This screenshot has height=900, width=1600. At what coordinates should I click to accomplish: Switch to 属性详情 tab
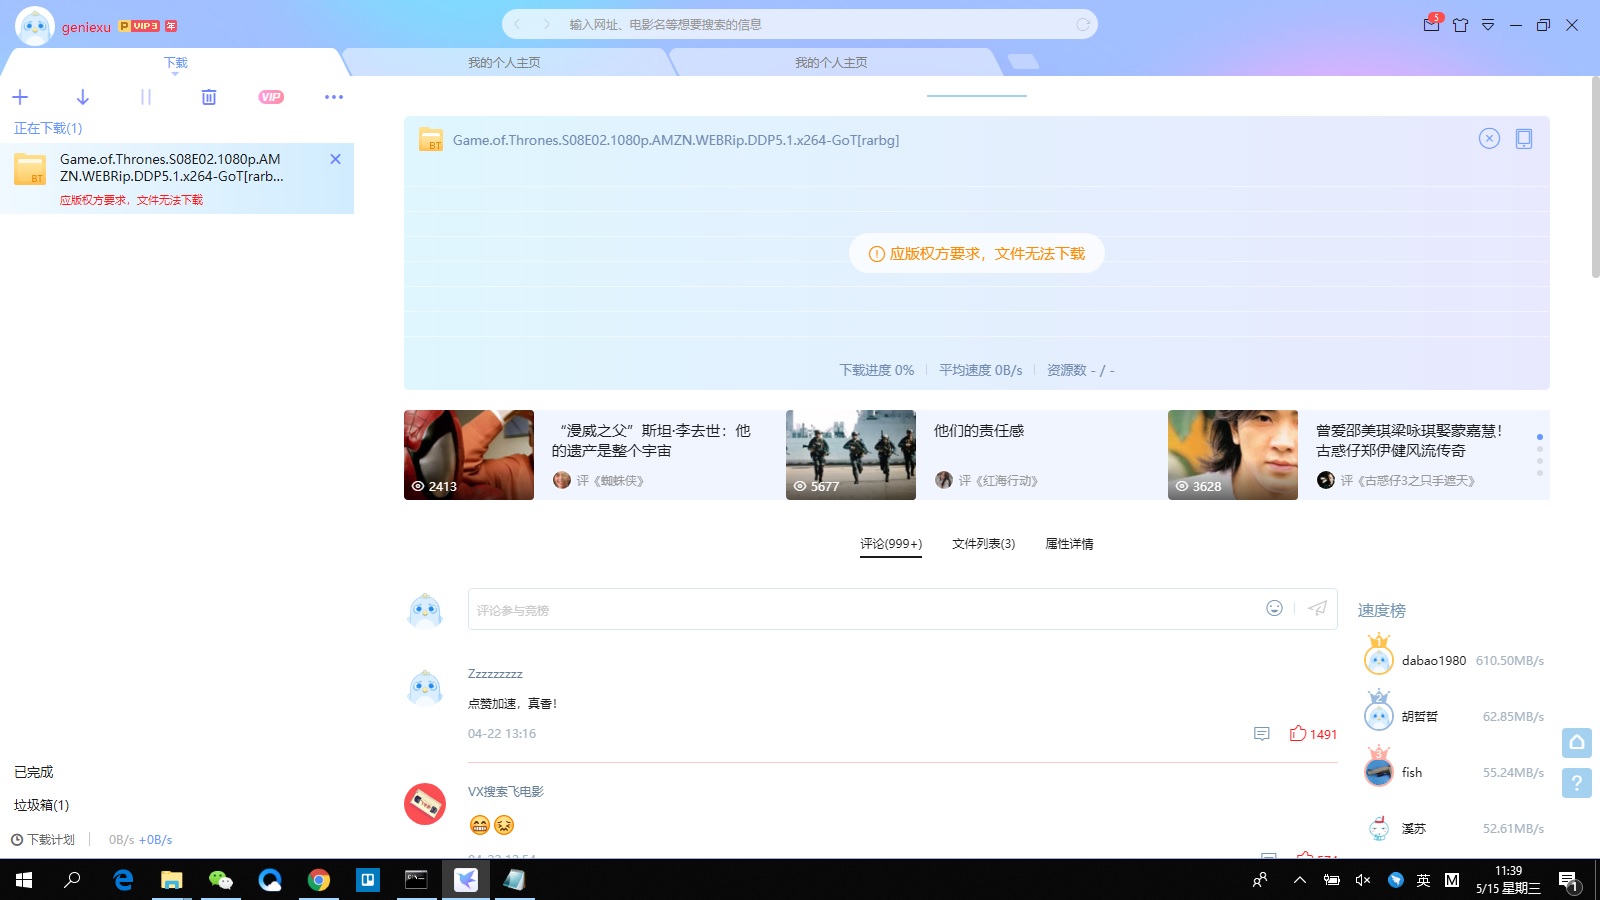1069,544
